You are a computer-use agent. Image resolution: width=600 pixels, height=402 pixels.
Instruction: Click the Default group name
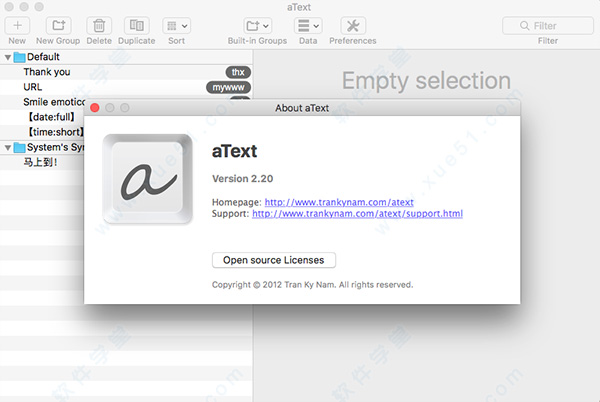coord(43,57)
